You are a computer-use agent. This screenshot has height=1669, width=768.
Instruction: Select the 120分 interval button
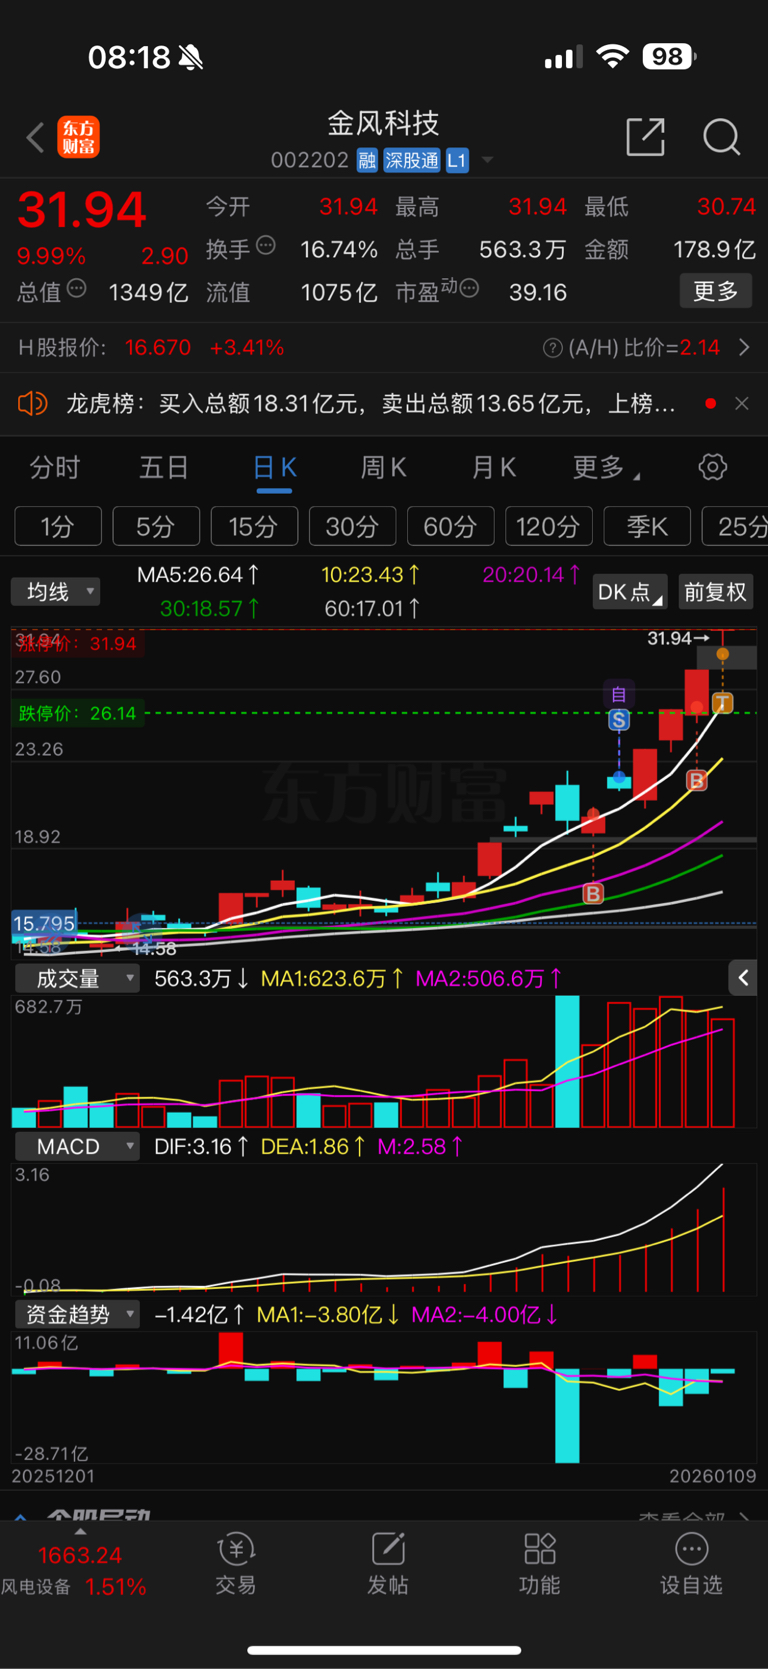click(x=548, y=526)
